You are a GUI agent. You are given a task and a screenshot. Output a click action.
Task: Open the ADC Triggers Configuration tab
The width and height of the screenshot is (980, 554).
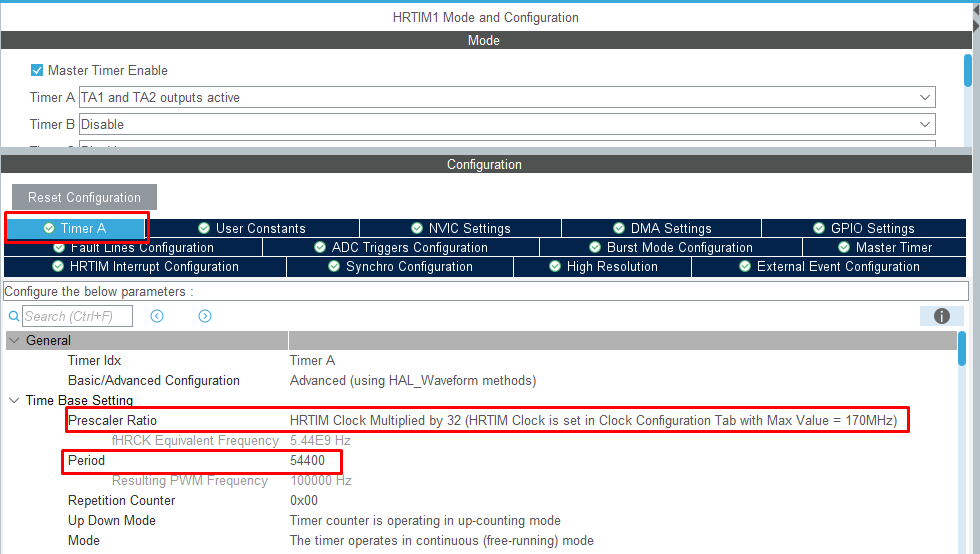401,248
